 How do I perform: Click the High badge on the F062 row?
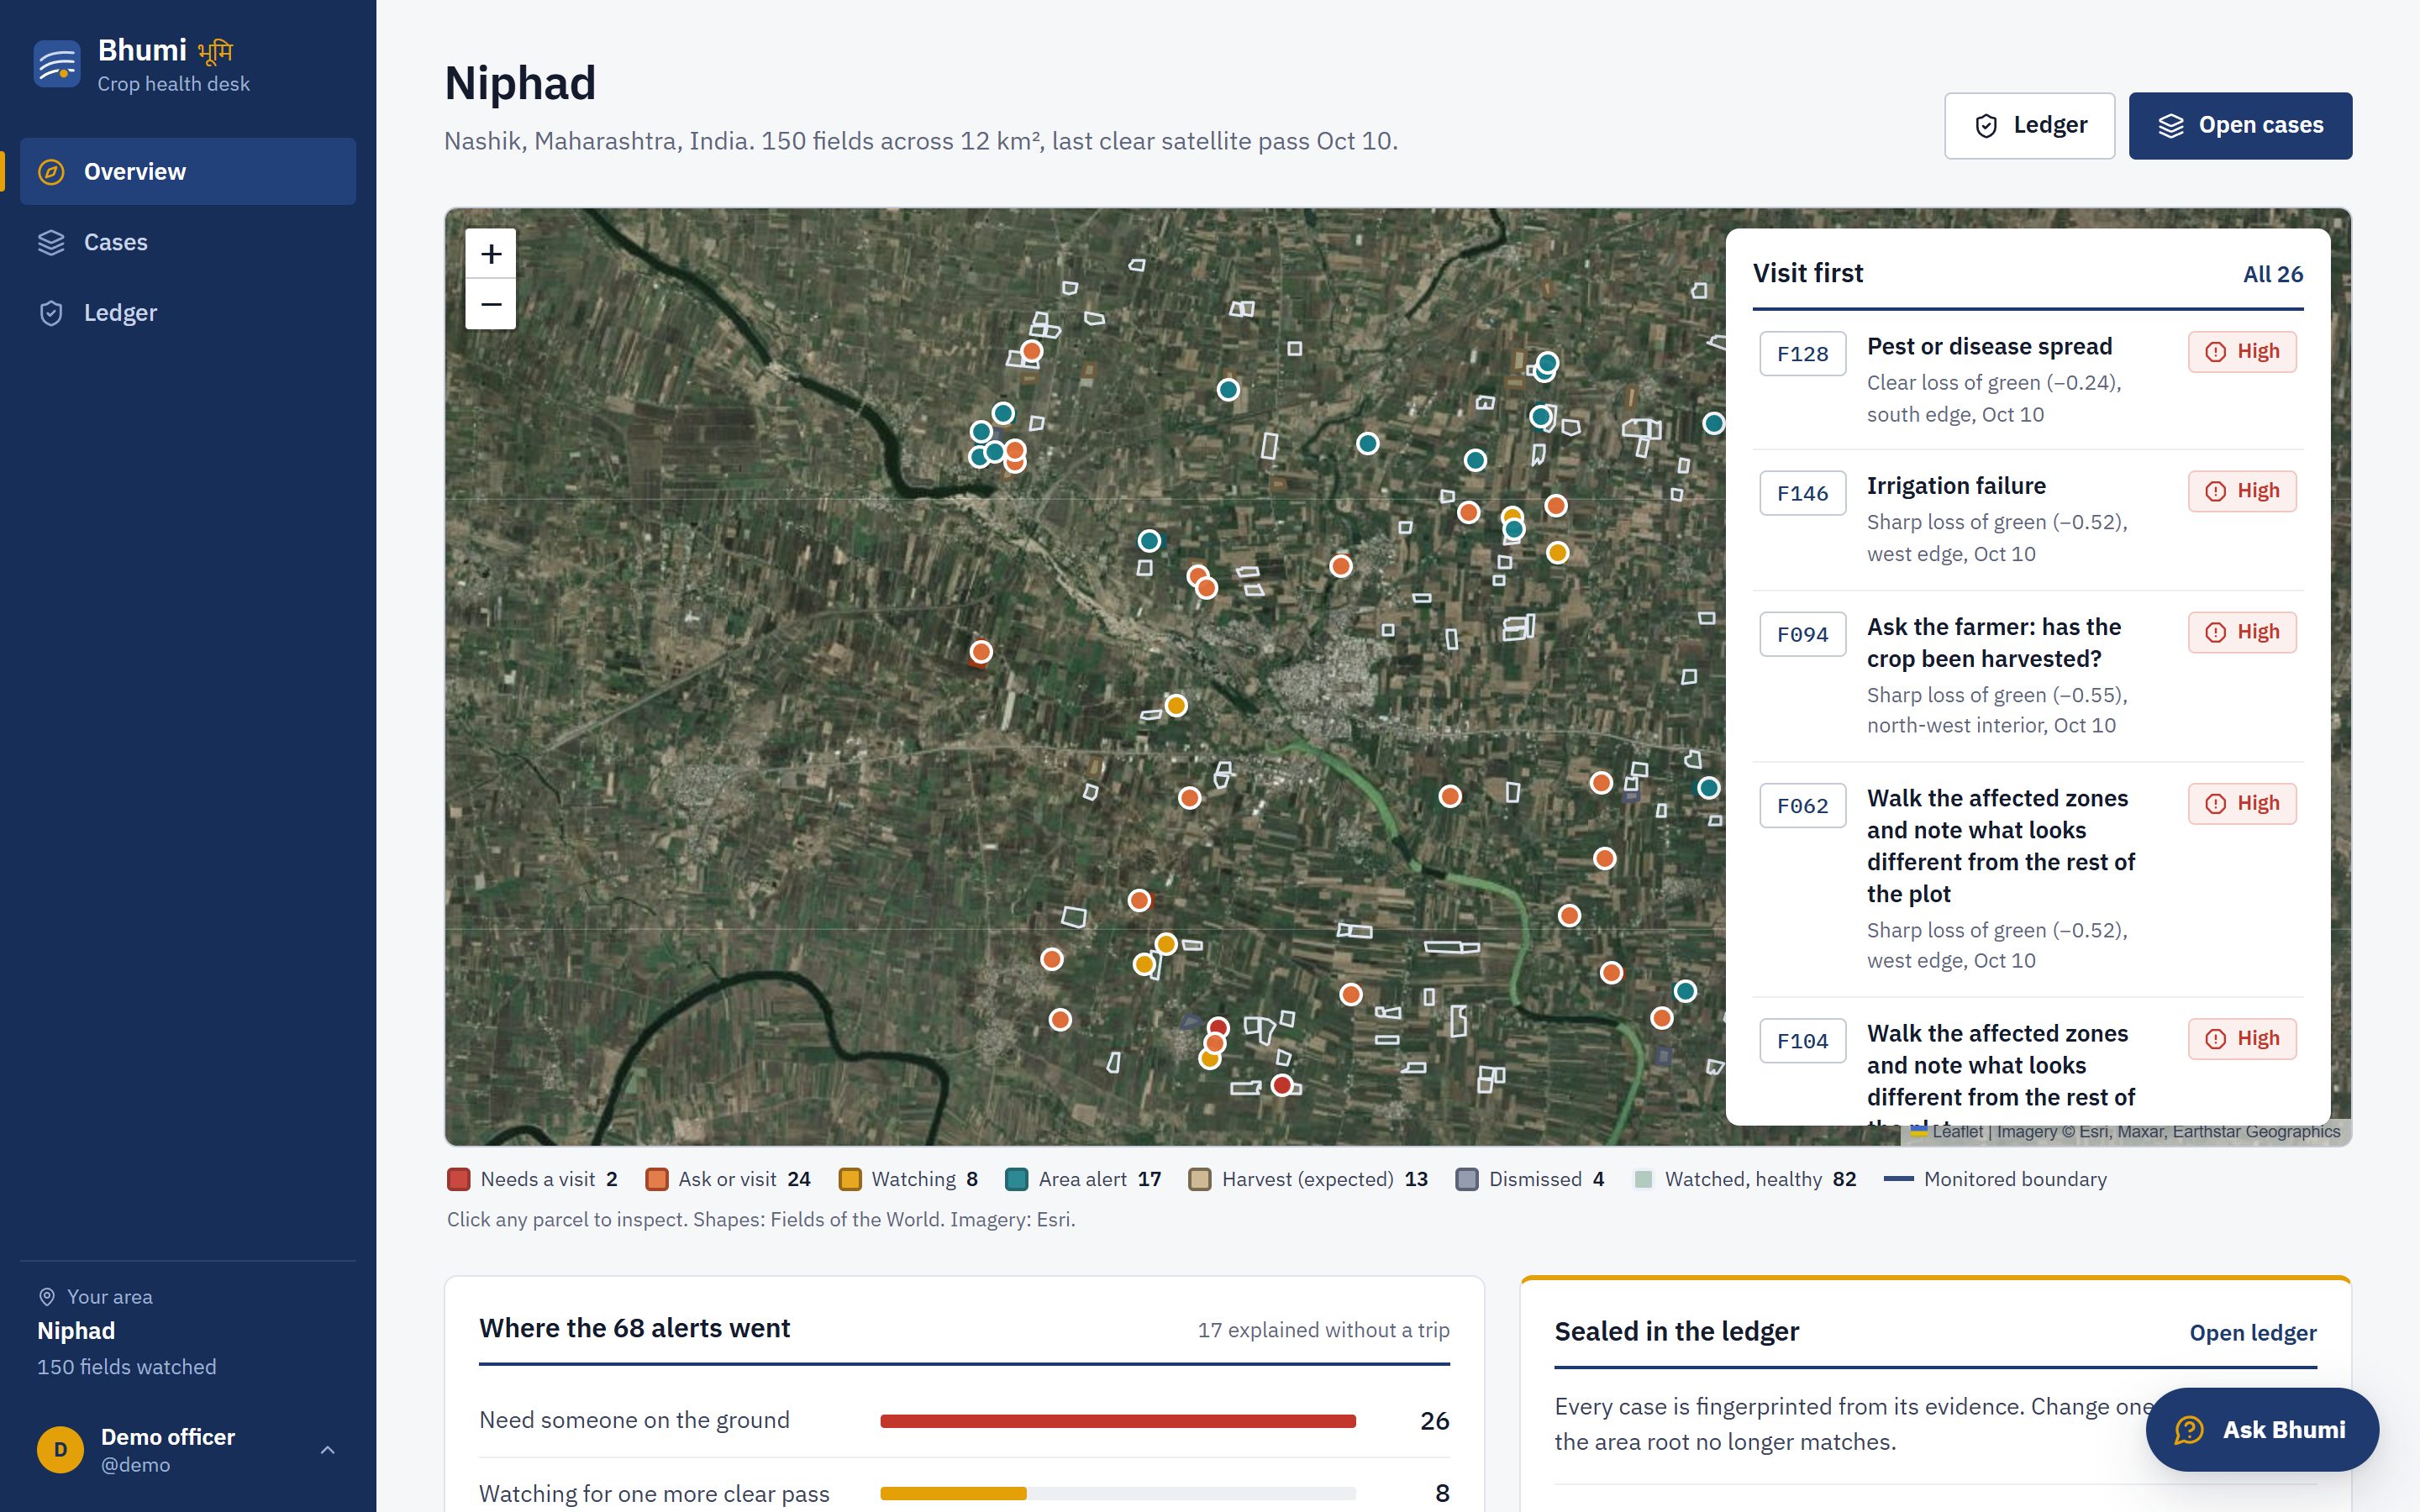point(2242,803)
